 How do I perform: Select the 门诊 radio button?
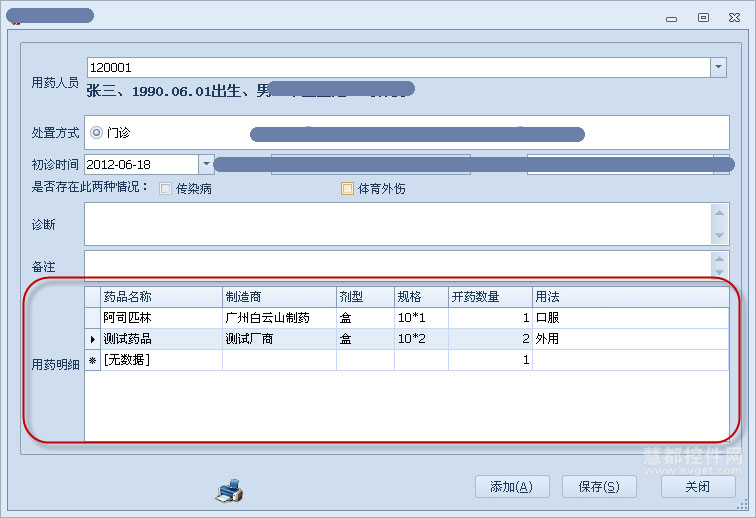pyautogui.click(x=96, y=133)
